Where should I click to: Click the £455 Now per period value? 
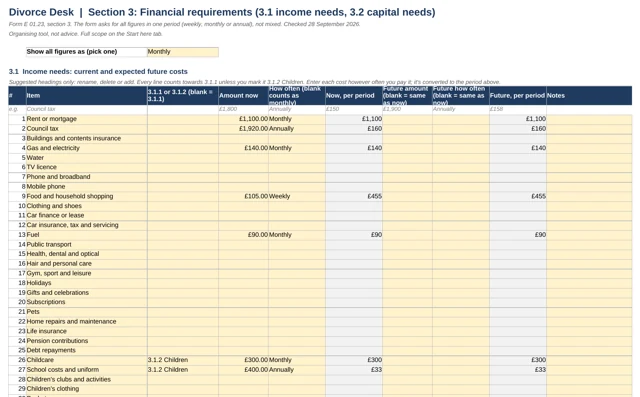[x=354, y=196]
